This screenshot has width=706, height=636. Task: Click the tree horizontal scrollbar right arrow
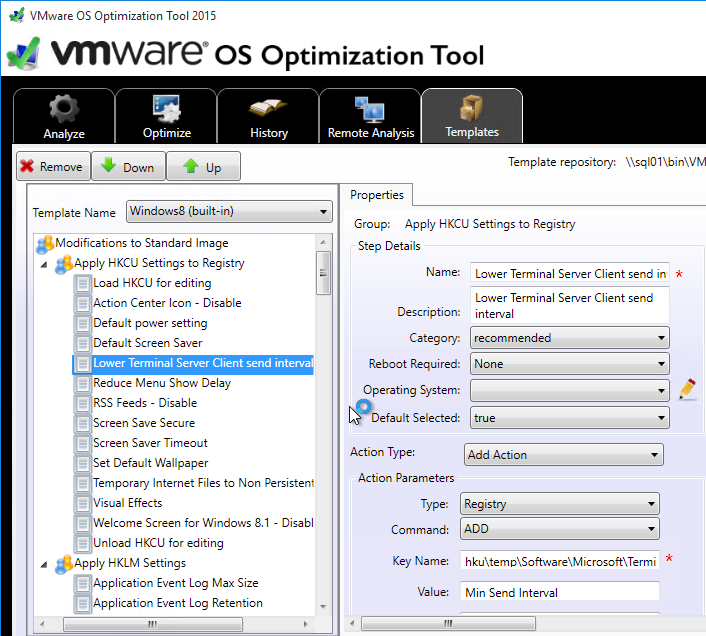point(305,624)
